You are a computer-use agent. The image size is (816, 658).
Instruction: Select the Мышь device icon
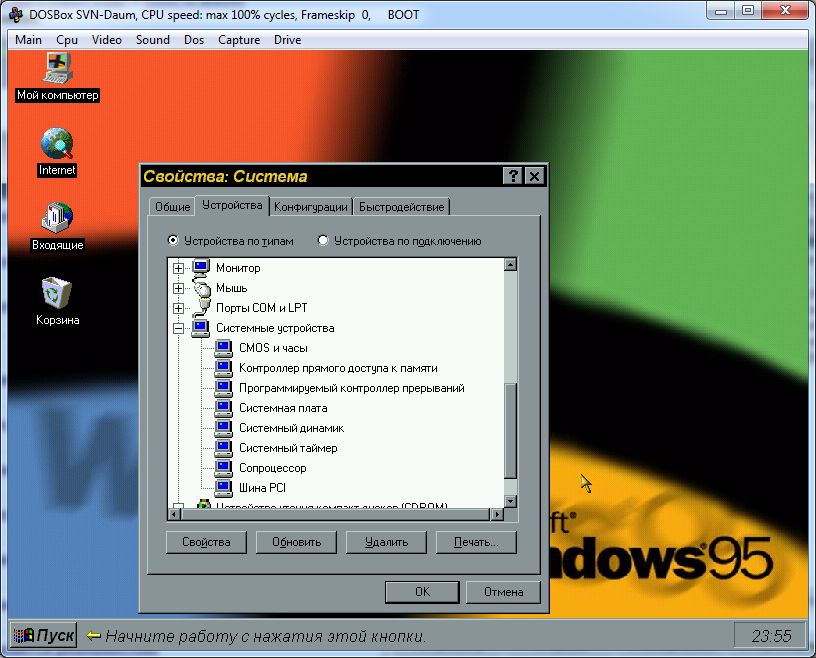pyautogui.click(x=201, y=288)
